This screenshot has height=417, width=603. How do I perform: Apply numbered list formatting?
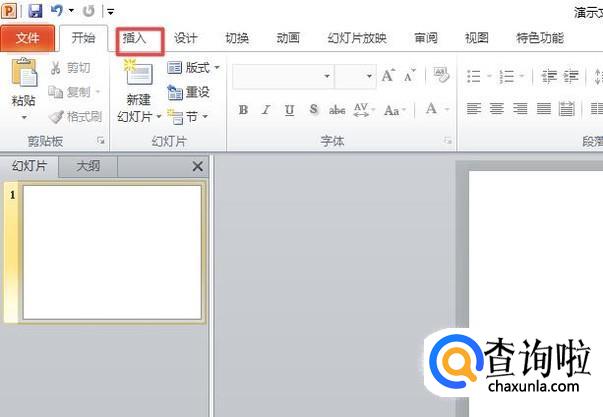[x=507, y=76]
